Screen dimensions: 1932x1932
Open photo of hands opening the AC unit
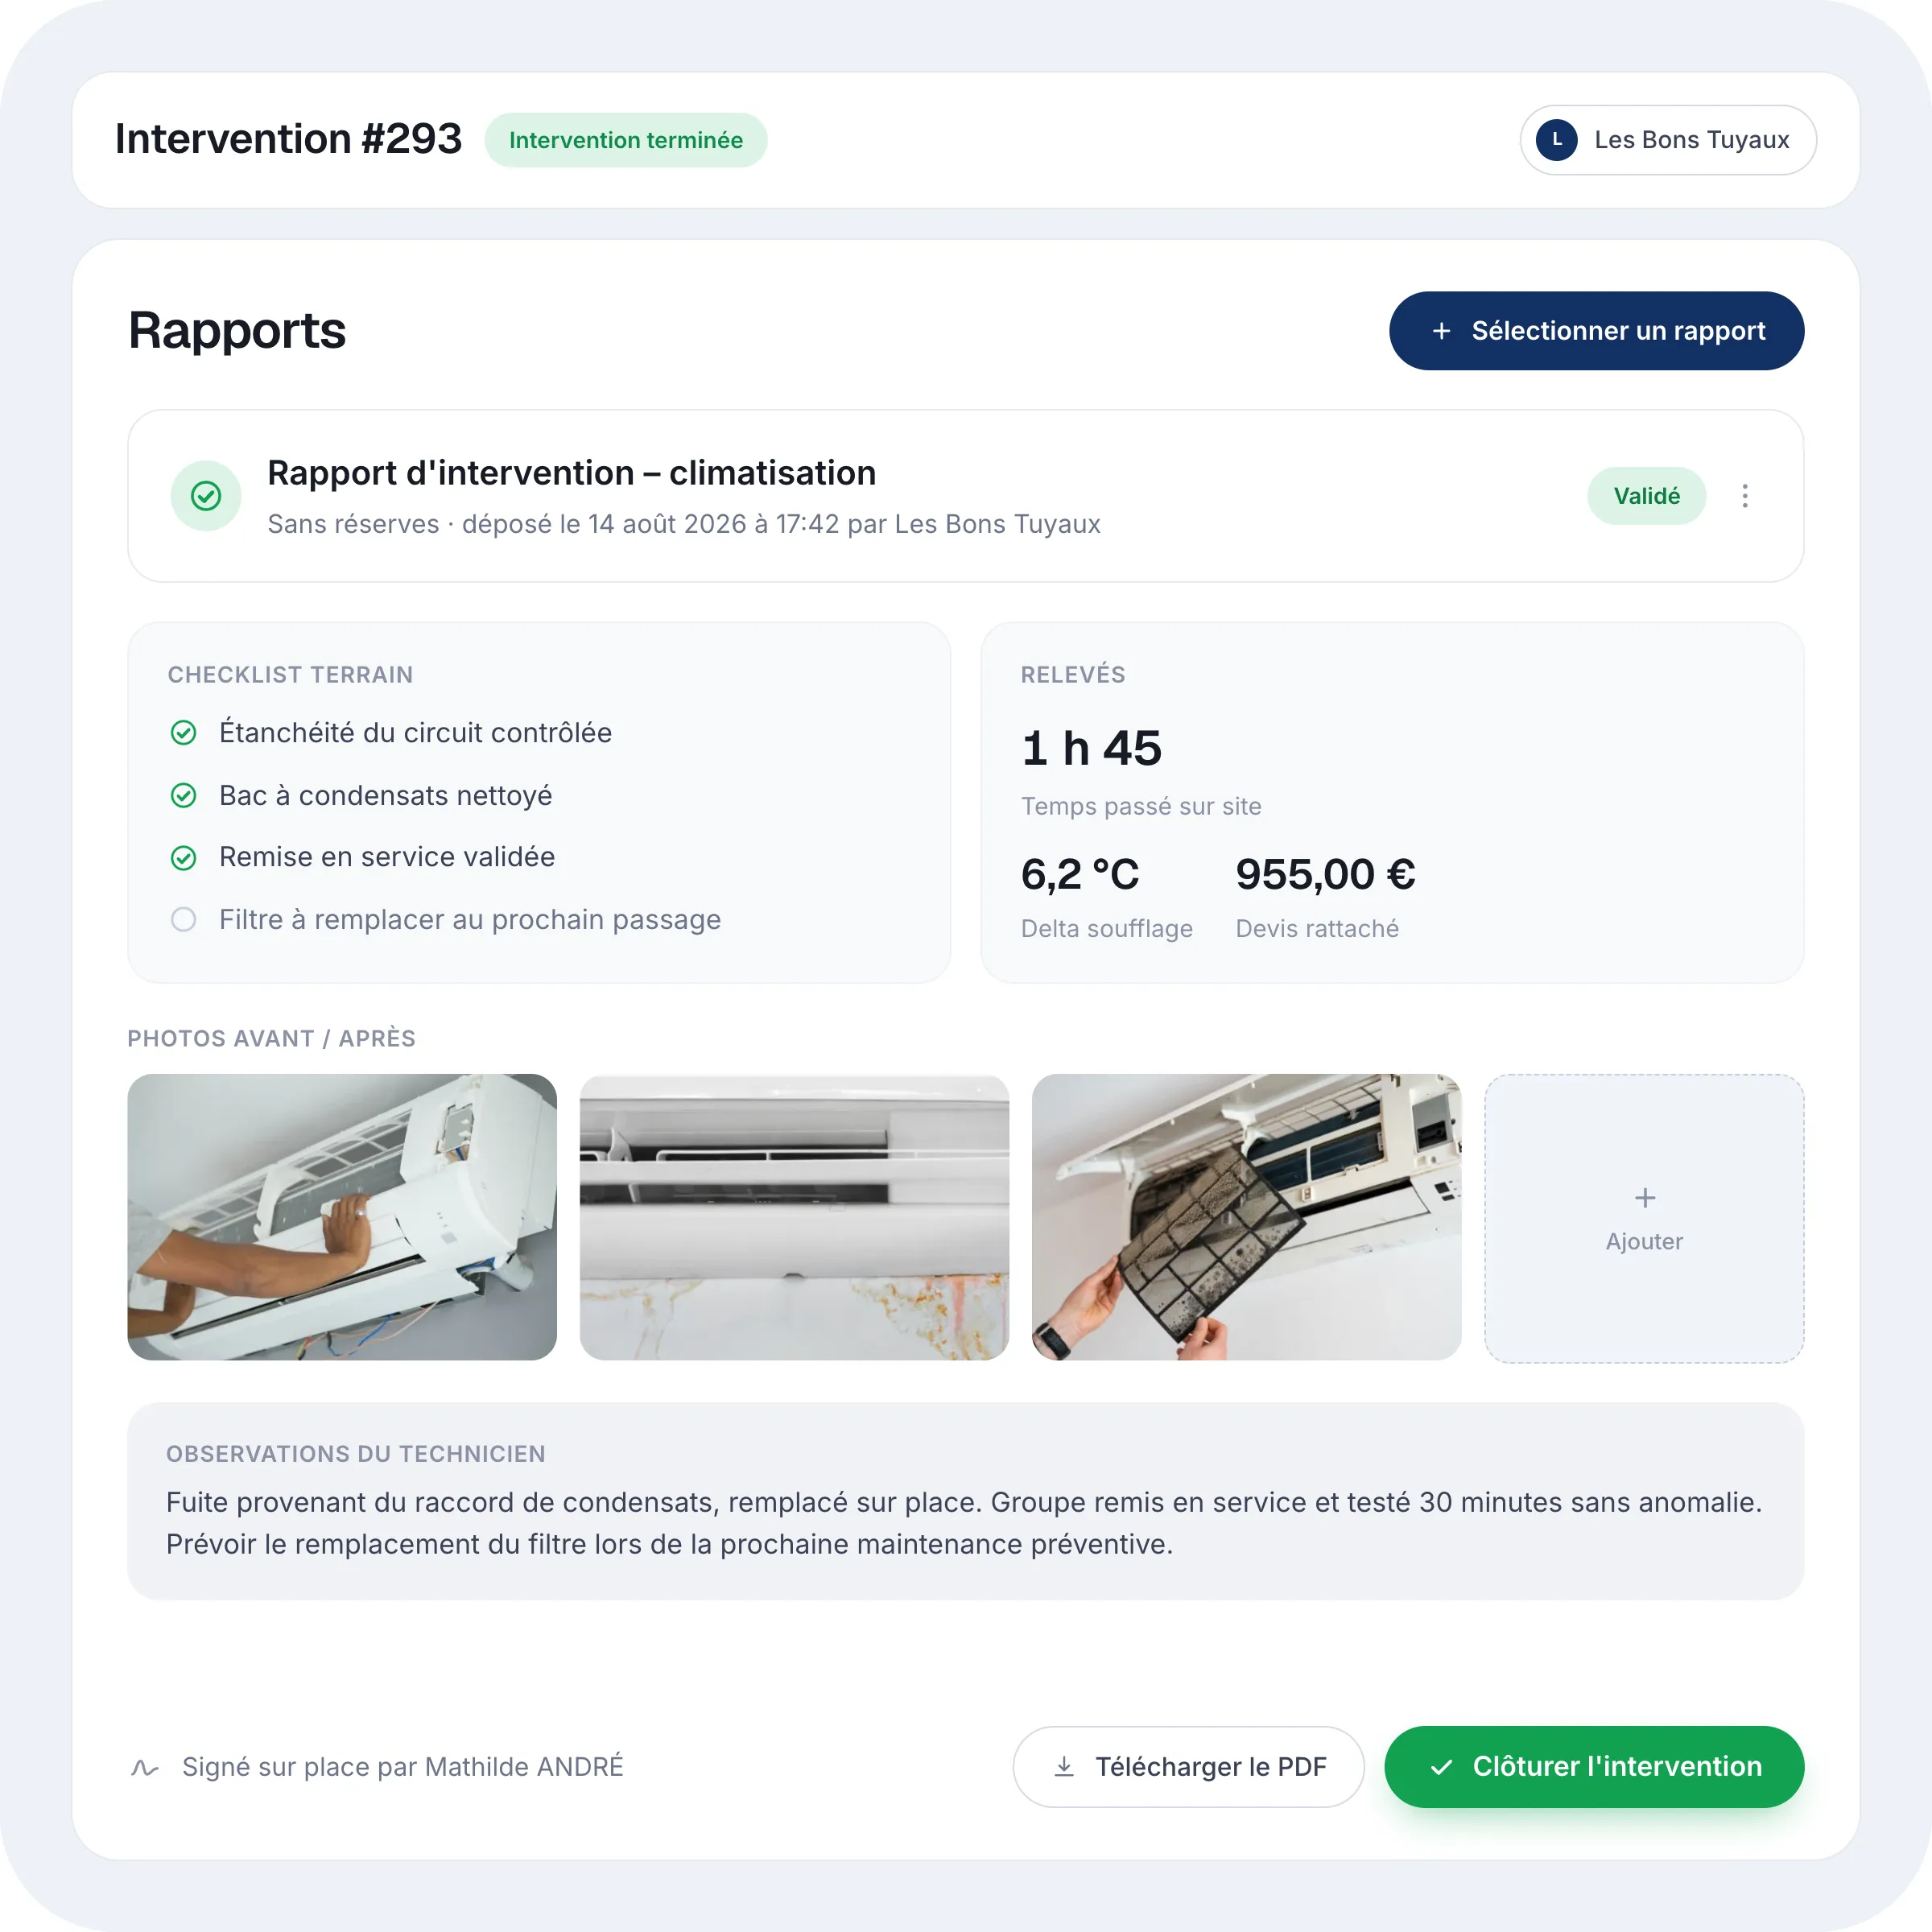coord(342,1217)
